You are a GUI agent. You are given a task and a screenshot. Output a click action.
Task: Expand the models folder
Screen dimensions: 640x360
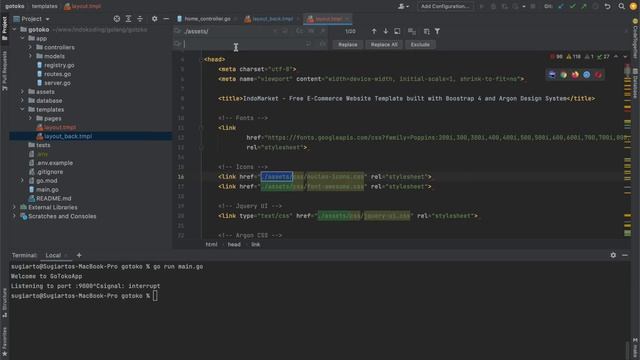[x=31, y=56]
